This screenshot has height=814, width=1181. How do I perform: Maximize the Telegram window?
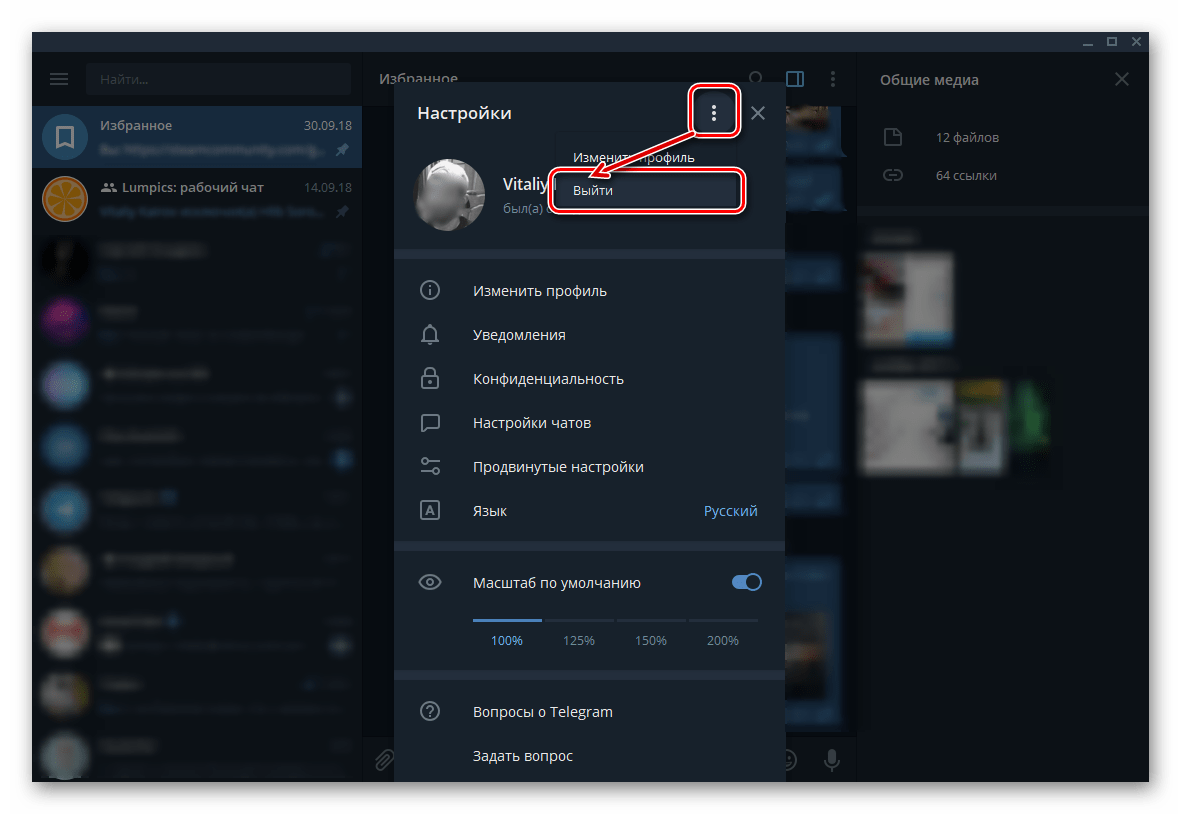(x=1112, y=42)
